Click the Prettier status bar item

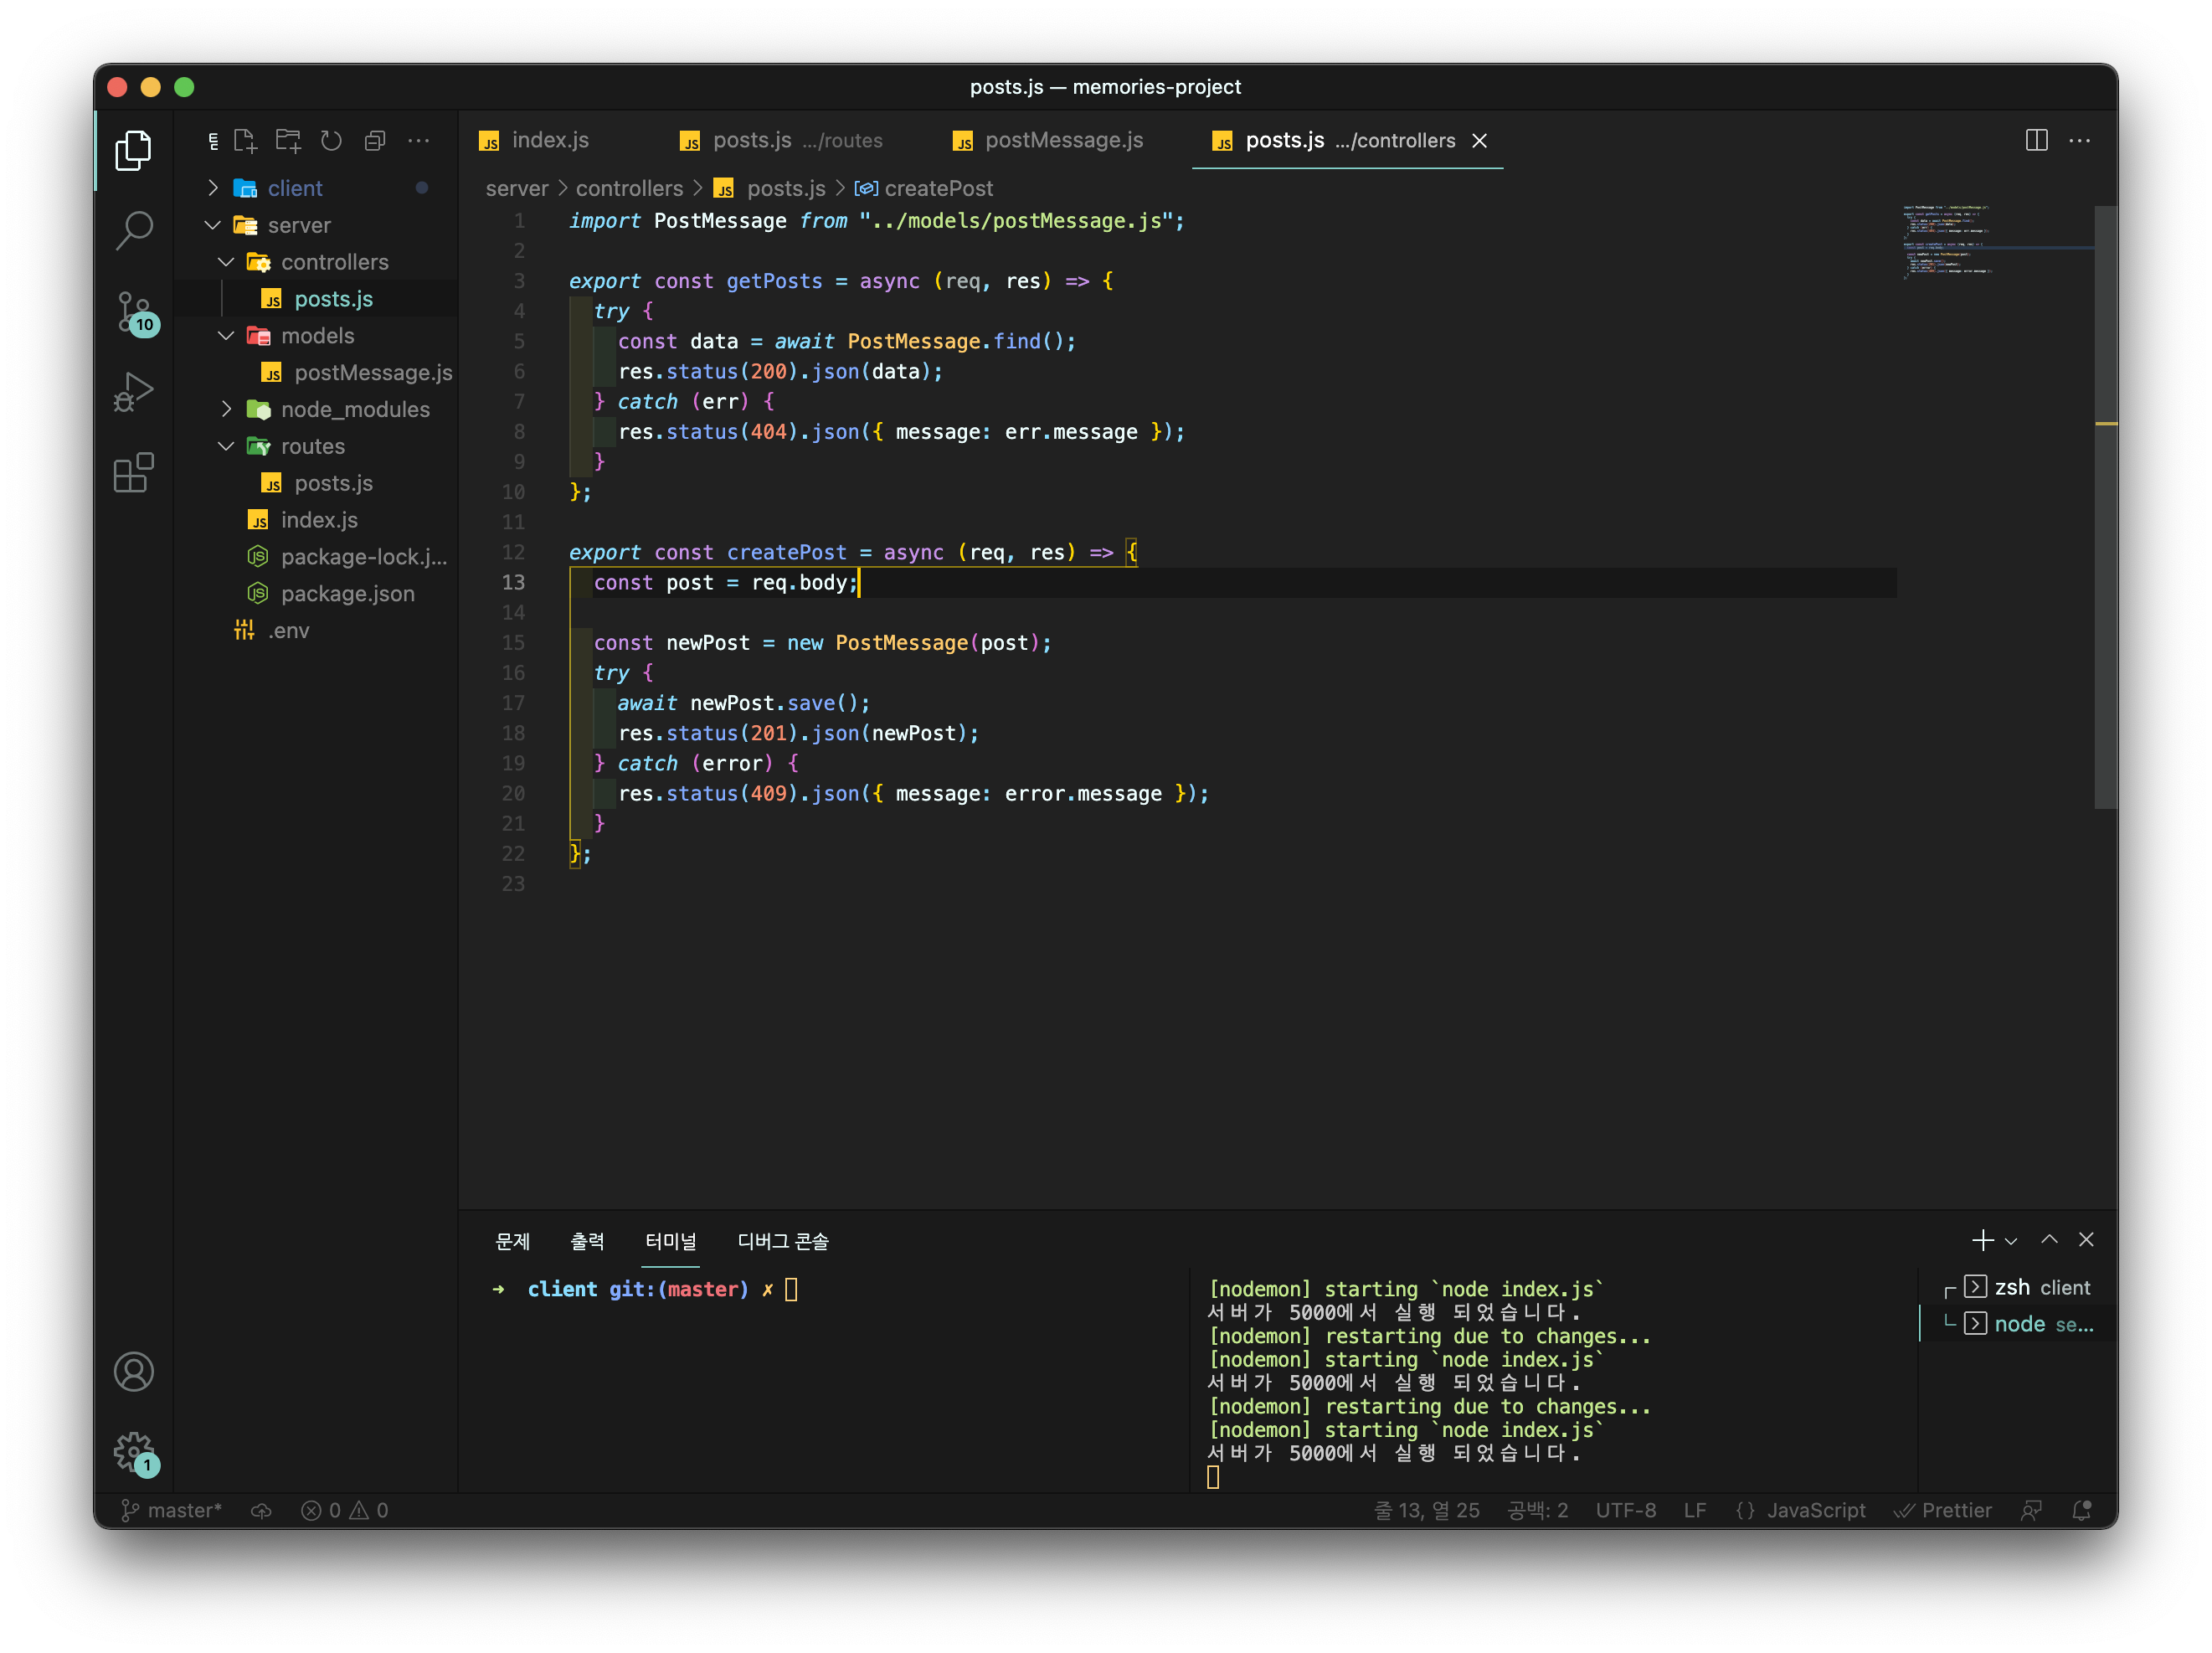(1943, 1510)
